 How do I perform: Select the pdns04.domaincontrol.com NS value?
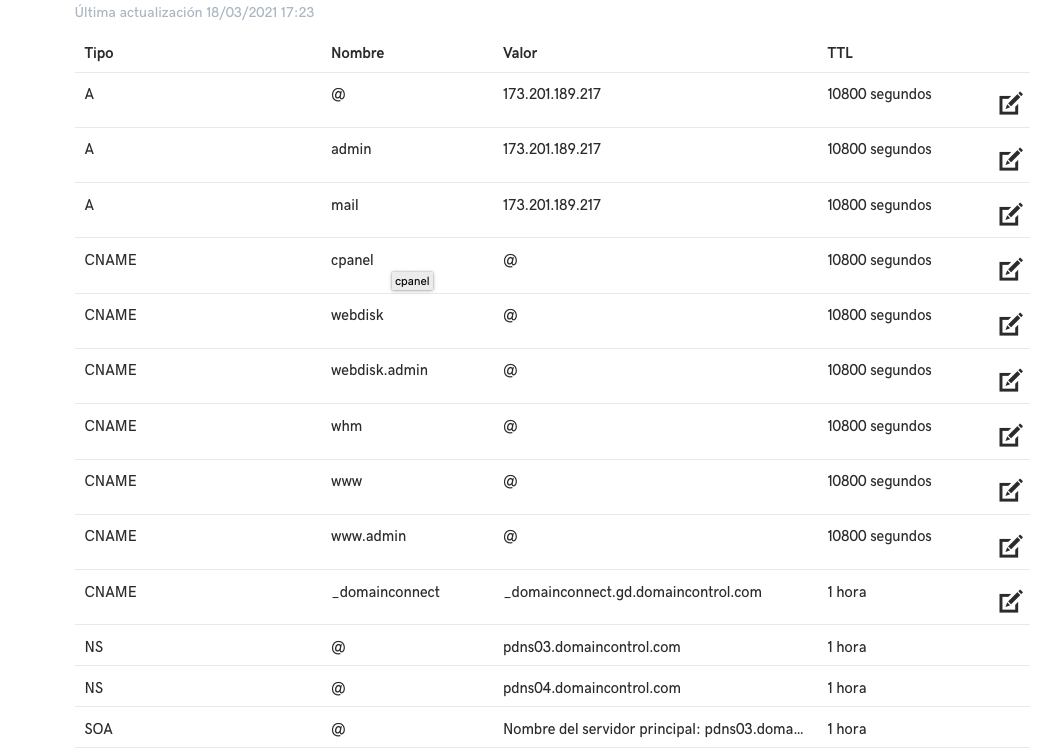pos(592,688)
